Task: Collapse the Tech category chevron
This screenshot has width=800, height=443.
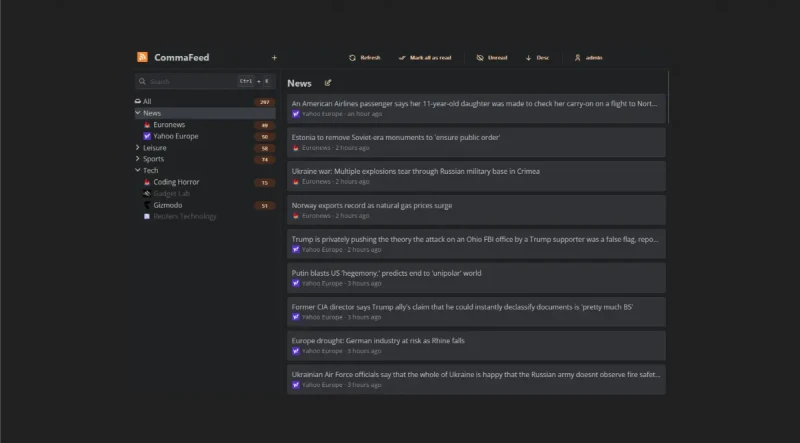Action: click(x=138, y=171)
